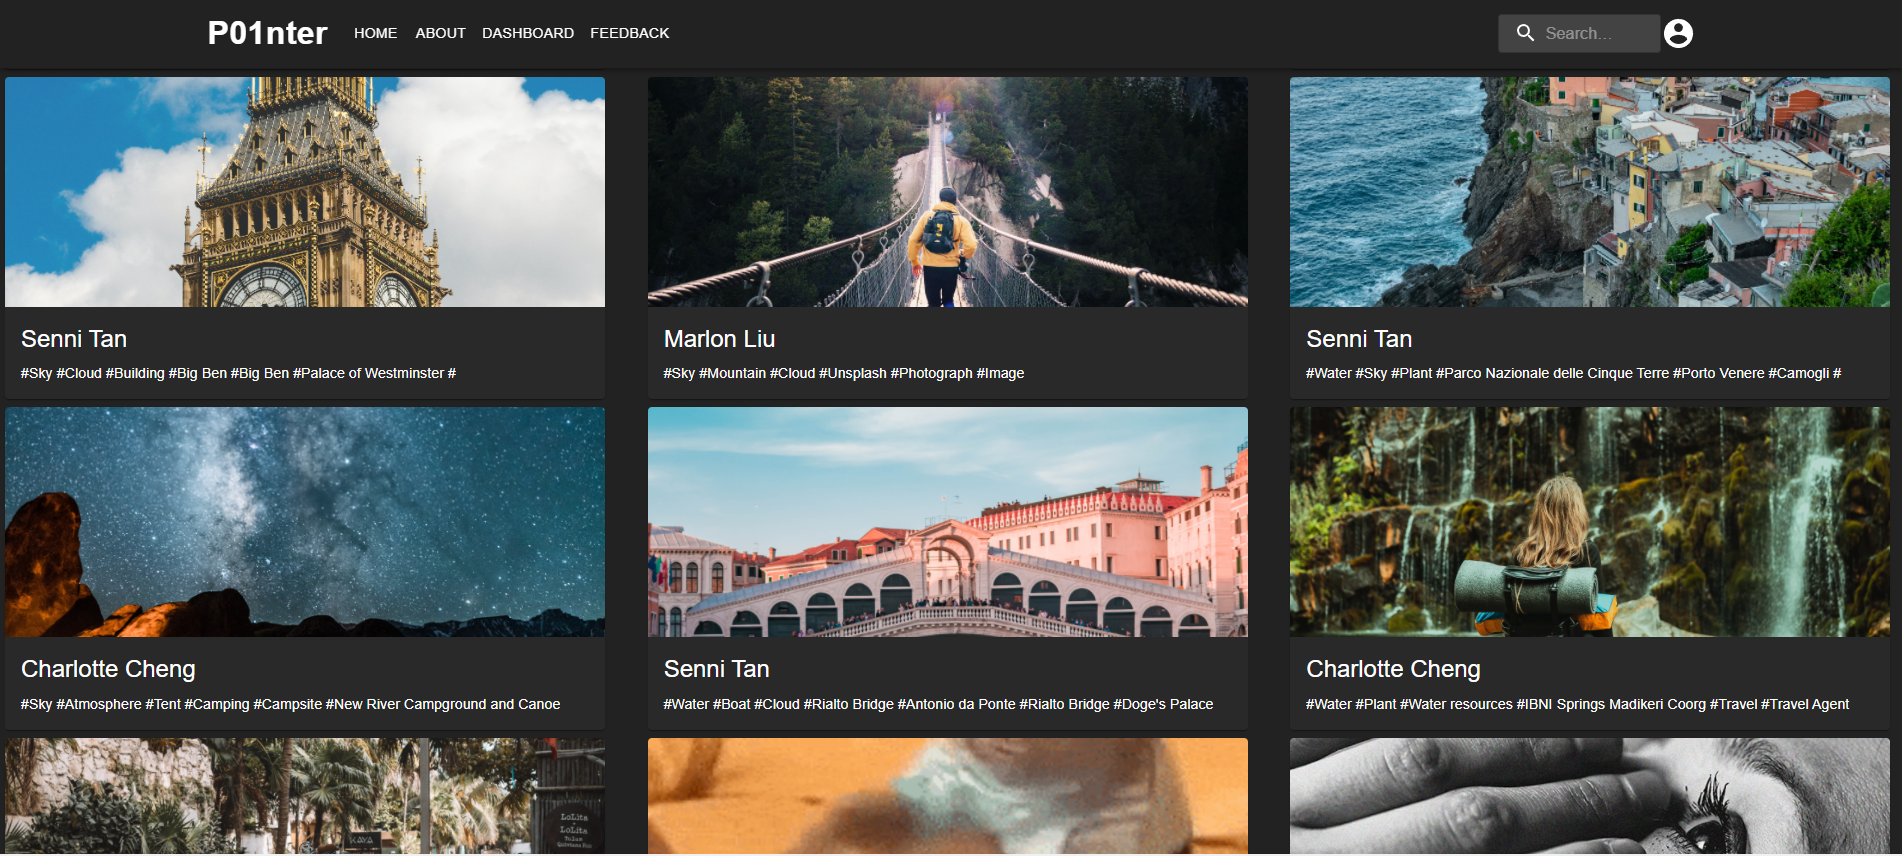The image size is (1902, 856).
Task: Open the DASHBOARD page
Action: 528,33
